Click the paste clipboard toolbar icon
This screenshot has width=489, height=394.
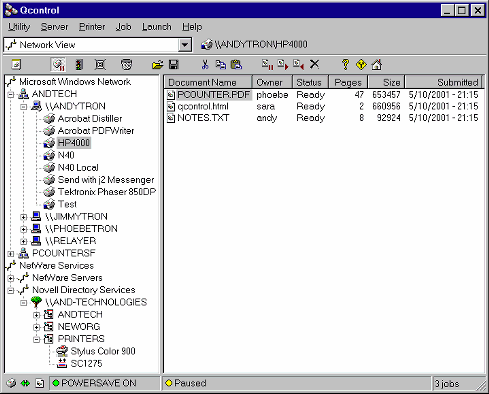[x=236, y=65]
